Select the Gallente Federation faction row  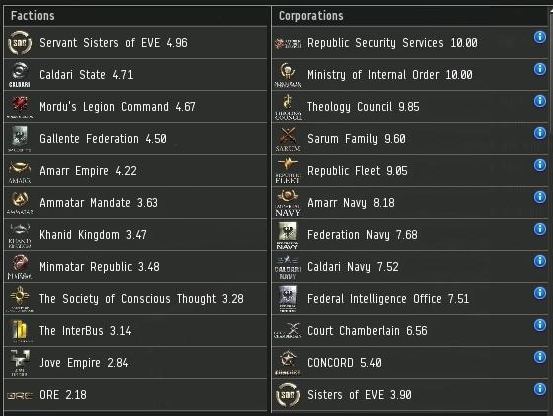(136, 139)
